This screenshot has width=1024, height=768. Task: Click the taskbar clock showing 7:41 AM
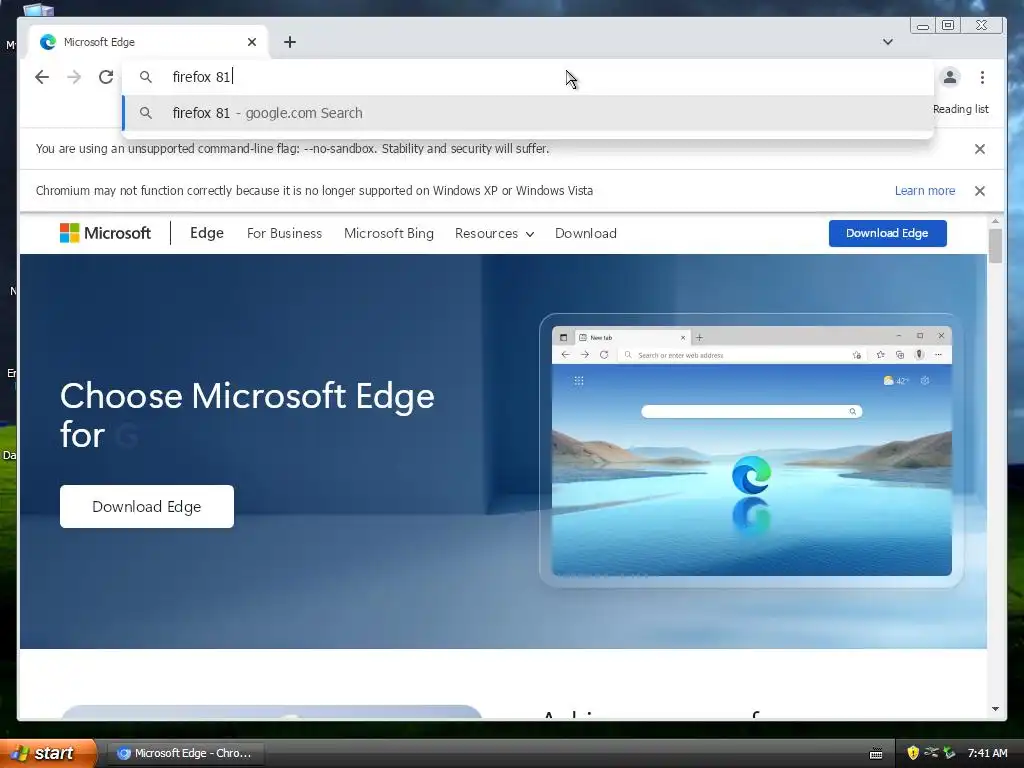[987, 753]
